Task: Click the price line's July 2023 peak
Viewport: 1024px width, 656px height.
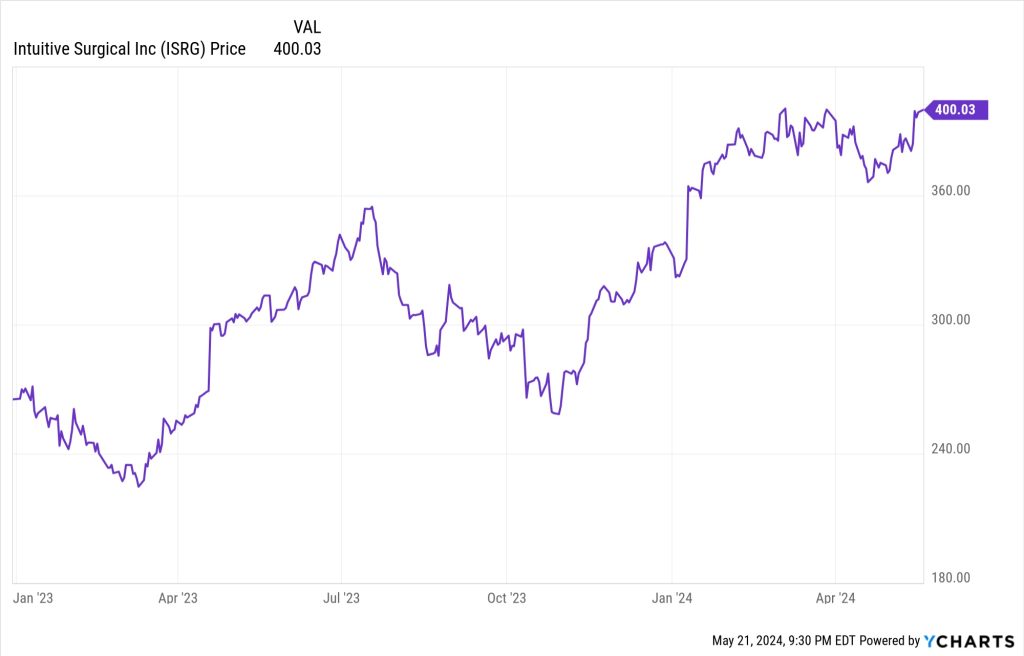Action: coord(371,208)
